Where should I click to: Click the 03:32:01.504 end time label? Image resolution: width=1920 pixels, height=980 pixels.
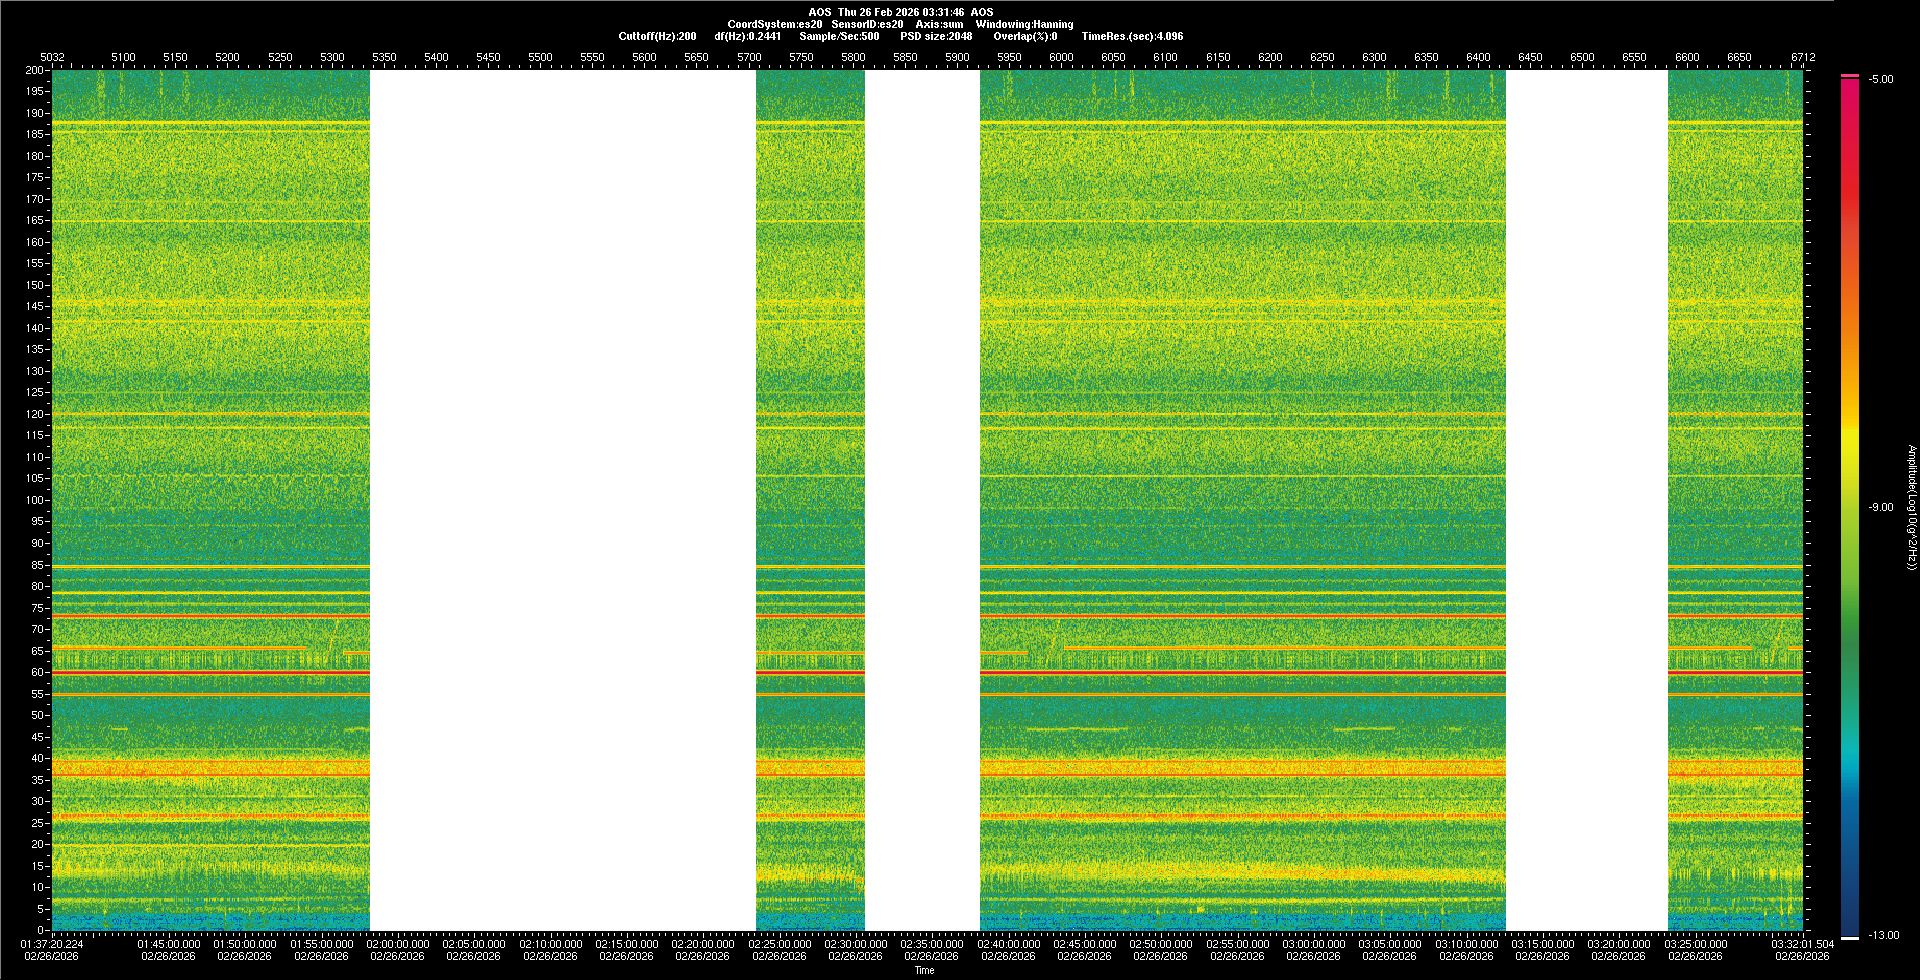coord(1802,943)
